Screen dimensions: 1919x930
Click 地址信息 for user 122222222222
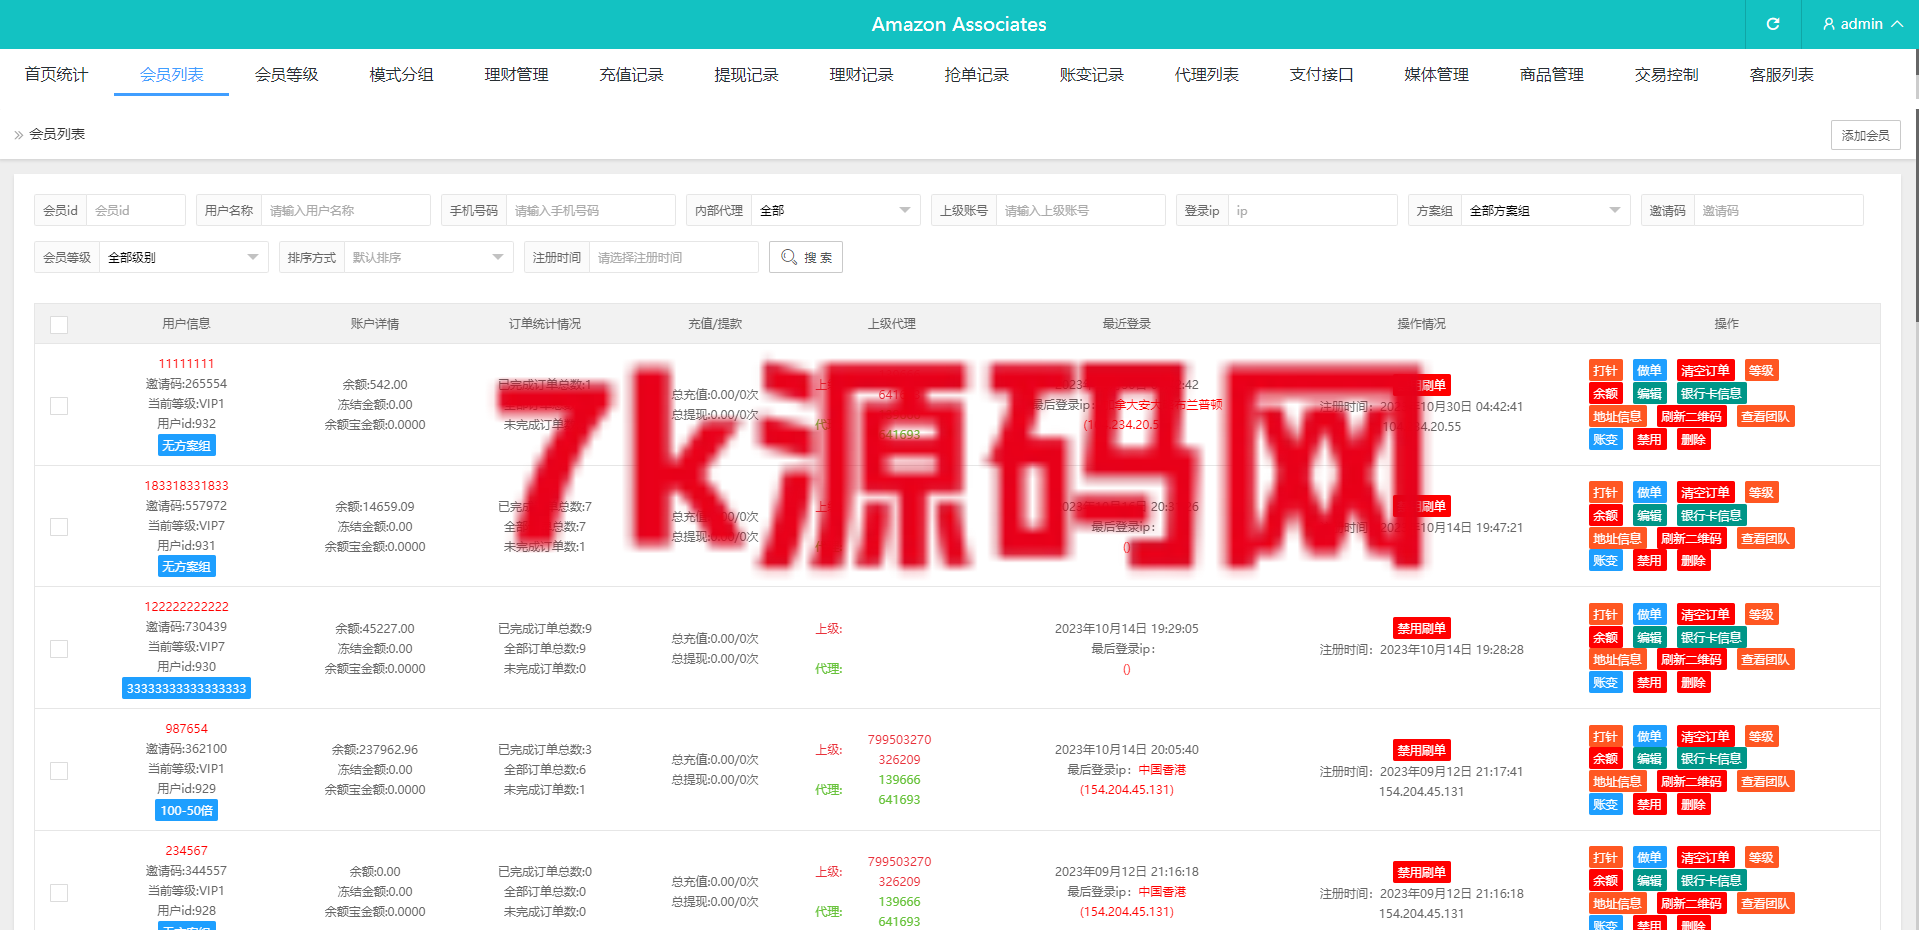[x=1617, y=660]
